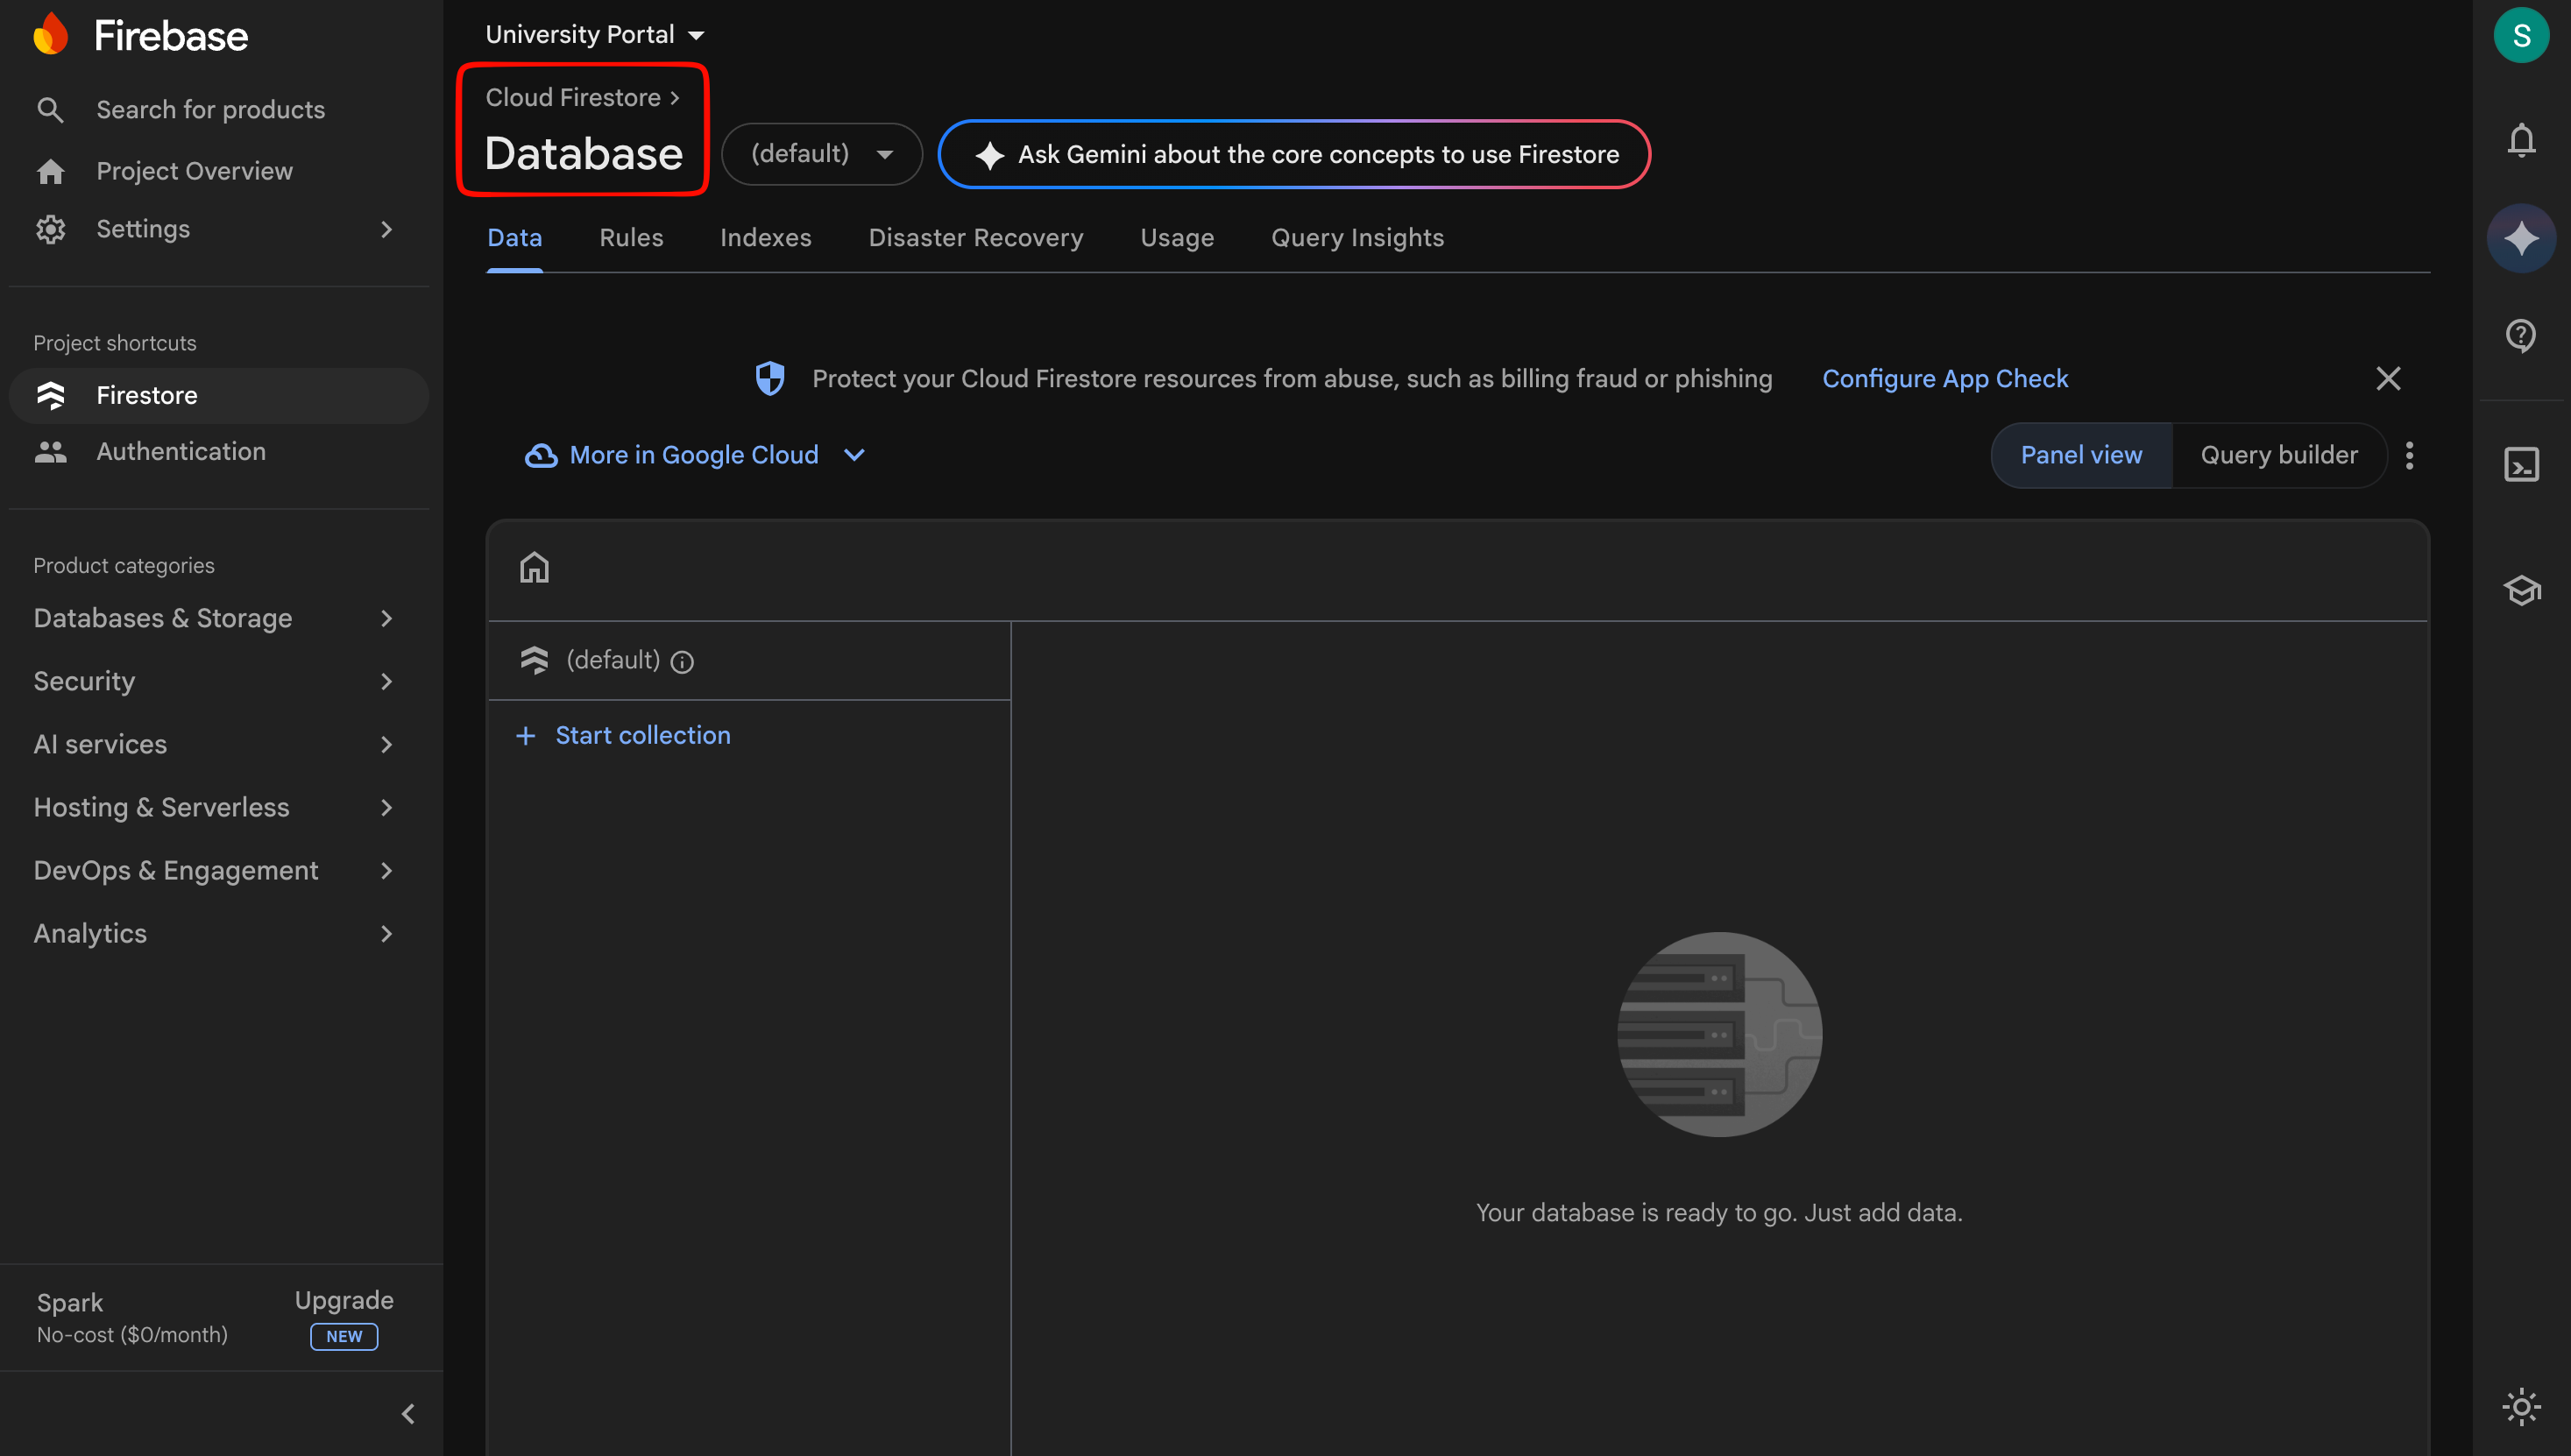The height and width of the screenshot is (1456, 2571).
Task: Open Gemini assistant sparkle button
Action: 2521,238
